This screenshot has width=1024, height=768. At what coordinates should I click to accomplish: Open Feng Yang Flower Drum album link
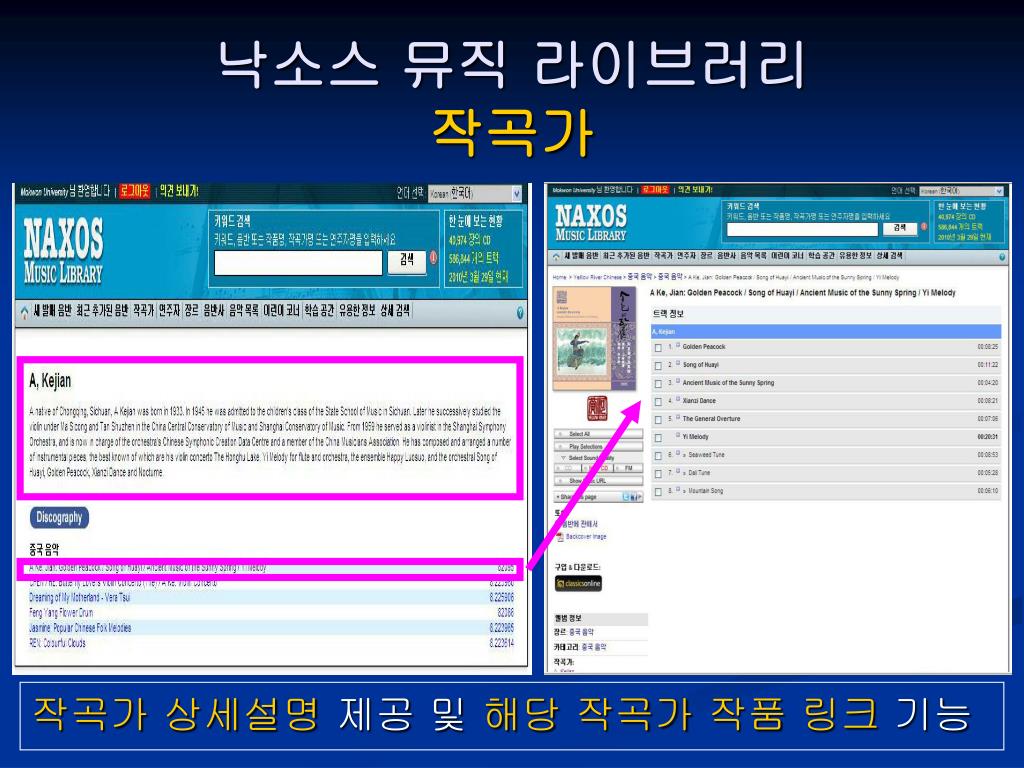[x=61, y=613]
